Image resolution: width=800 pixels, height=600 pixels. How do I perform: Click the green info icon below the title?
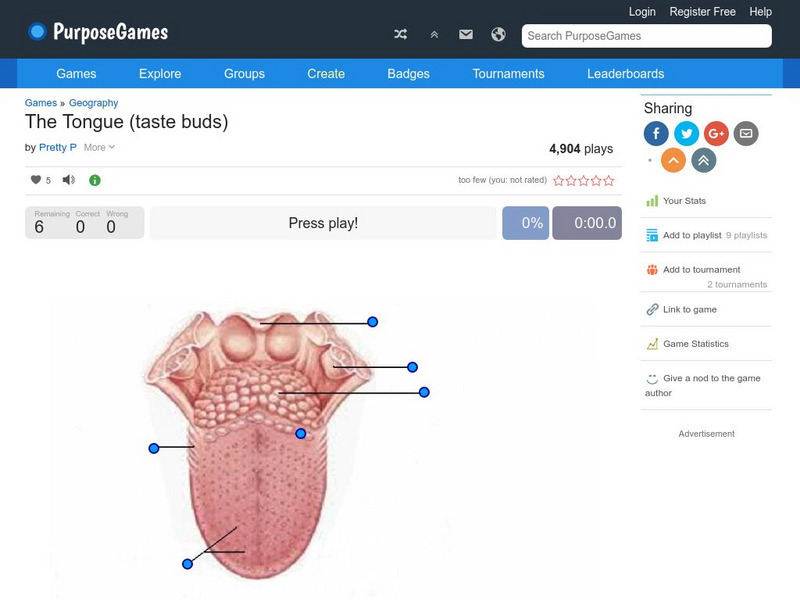(94, 180)
